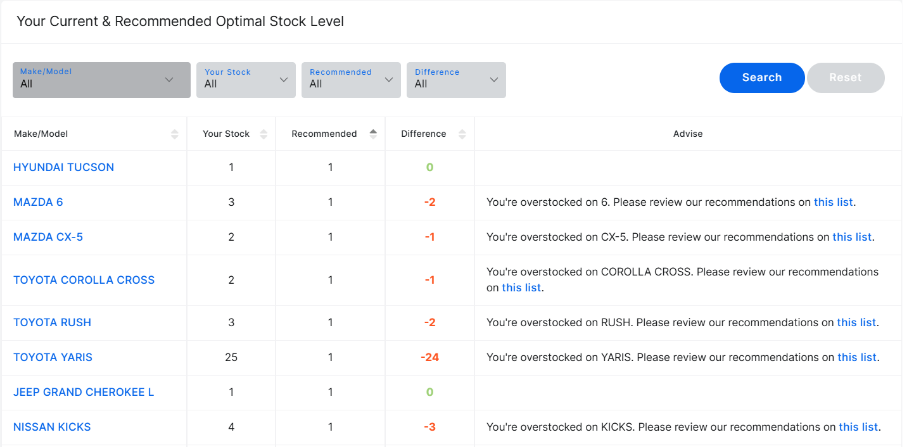
Task: Sort table by Make/Model column icon
Action: point(175,134)
